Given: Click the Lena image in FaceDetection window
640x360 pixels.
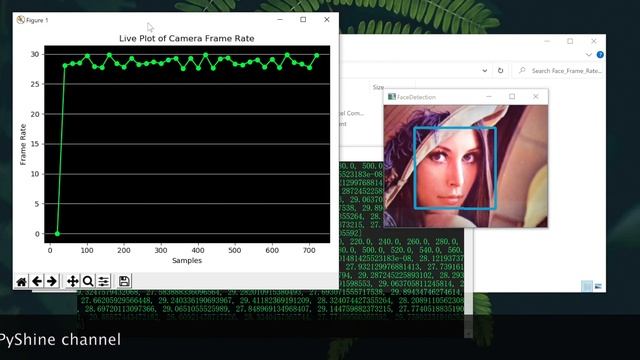Looking at the screenshot, I should tap(466, 166).
